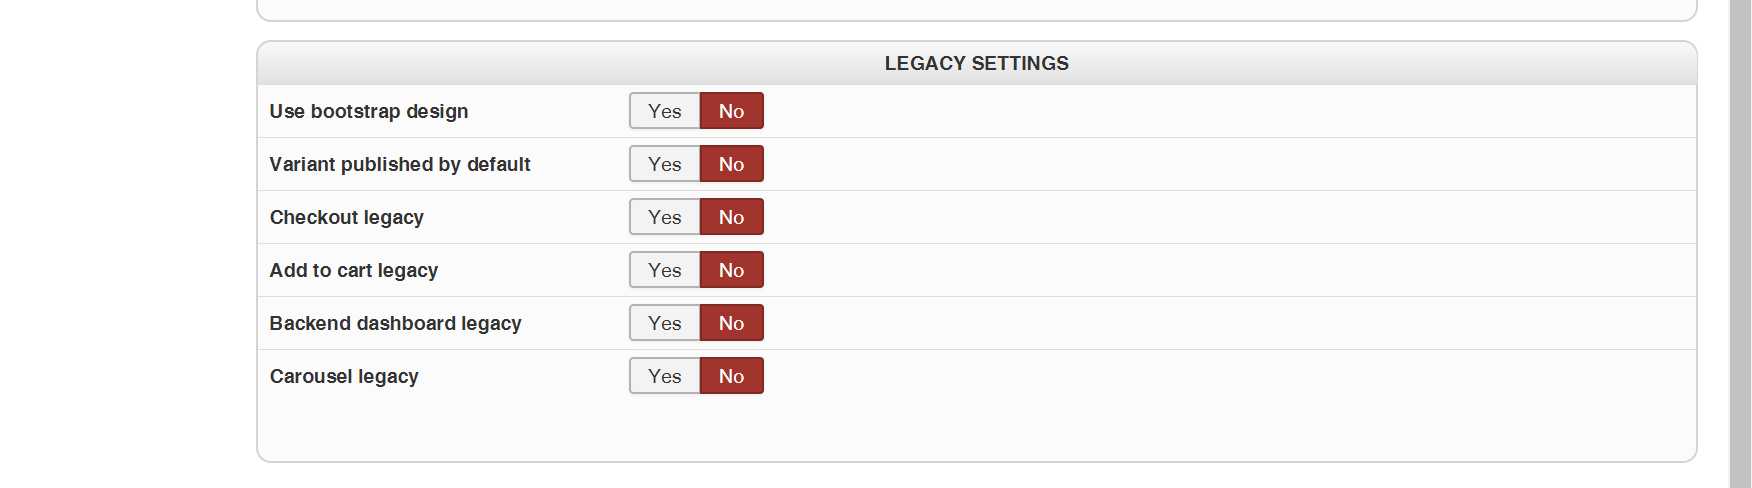Click No for Carousel legacy
Viewport: 1752px width, 488px height.
pyautogui.click(x=731, y=376)
